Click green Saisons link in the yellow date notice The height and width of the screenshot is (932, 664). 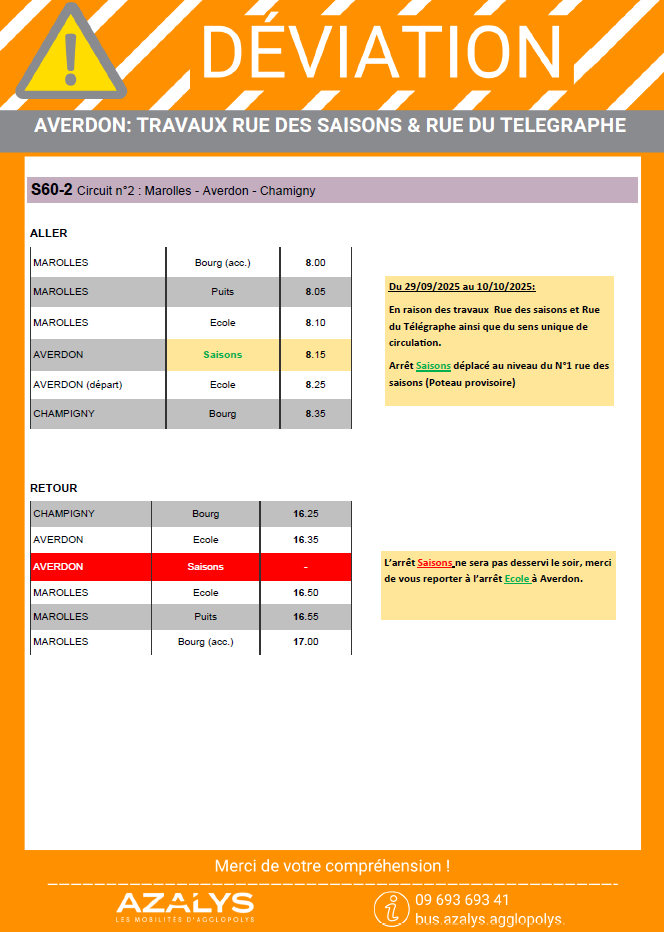pos(433,366)
